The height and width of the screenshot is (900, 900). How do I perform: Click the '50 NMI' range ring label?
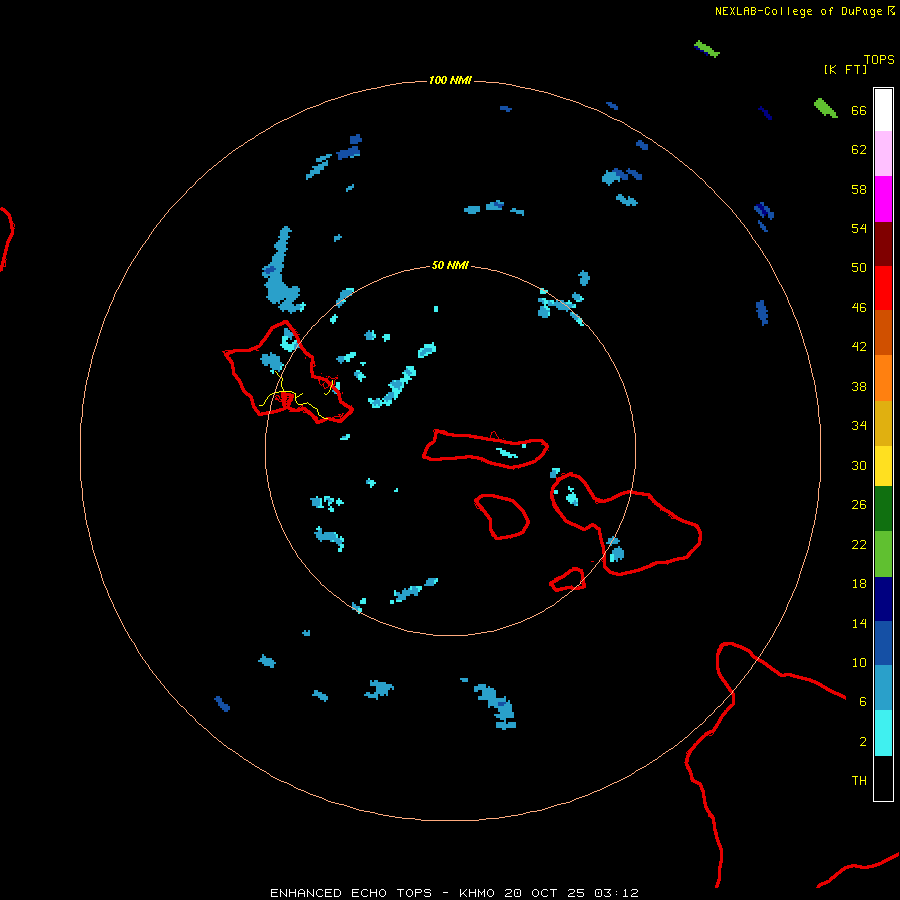[x=450, y=265]
